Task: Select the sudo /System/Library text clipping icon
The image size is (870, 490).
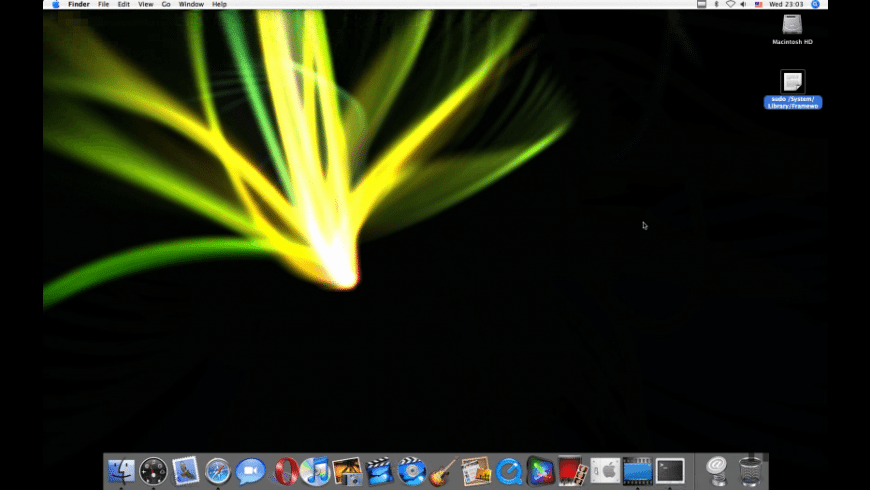Action: pos(792,82)
